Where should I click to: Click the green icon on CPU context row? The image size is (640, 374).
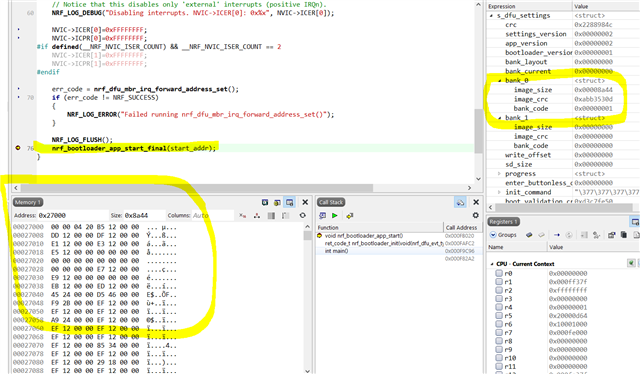click(x=631, y=263)
